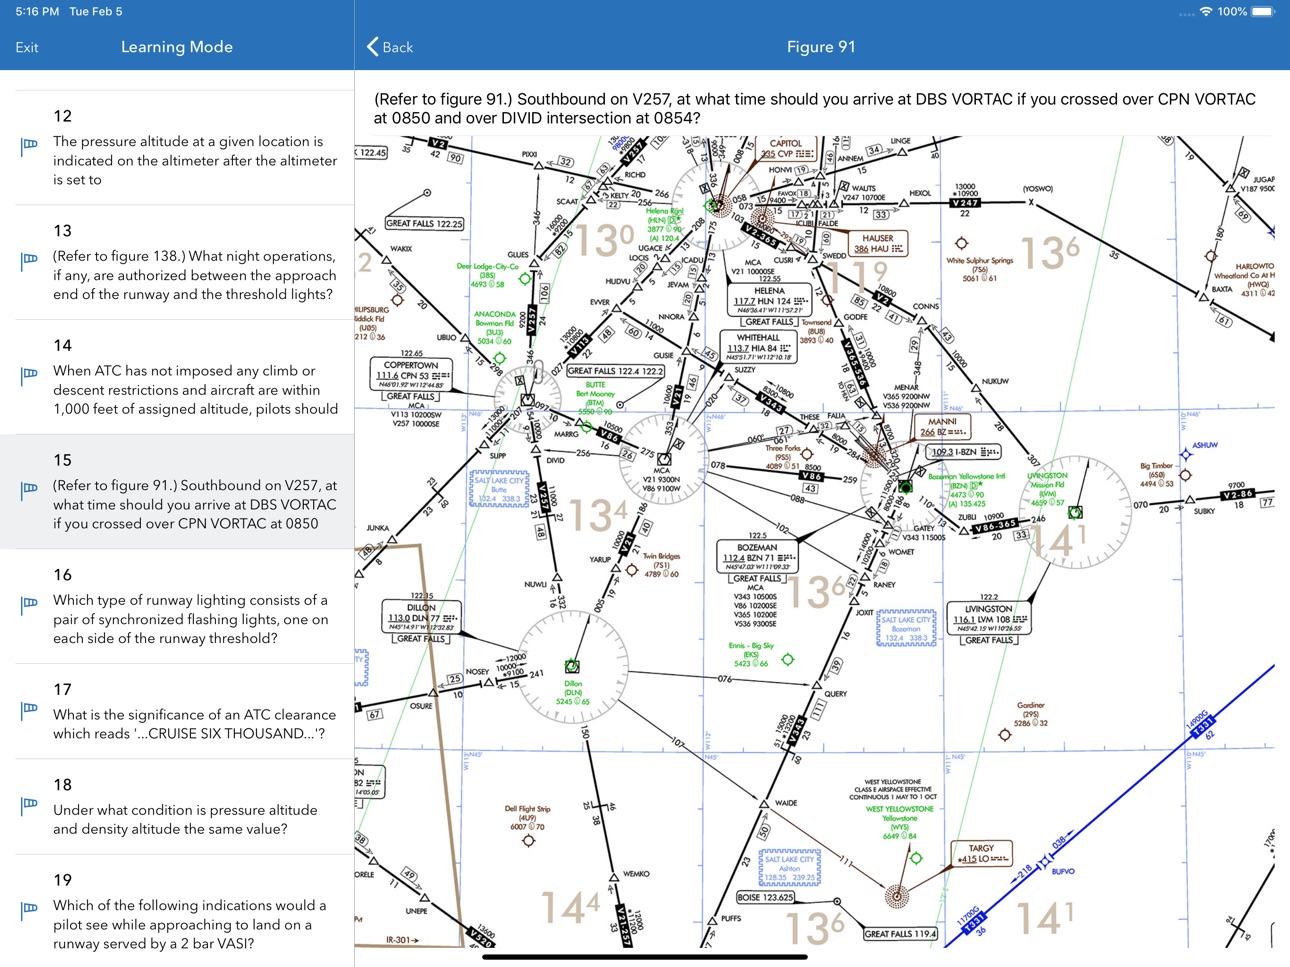Screen dimensions: 1290x967
Task: Tap the flag icon for question 13
Action: [x=29, y=261]
